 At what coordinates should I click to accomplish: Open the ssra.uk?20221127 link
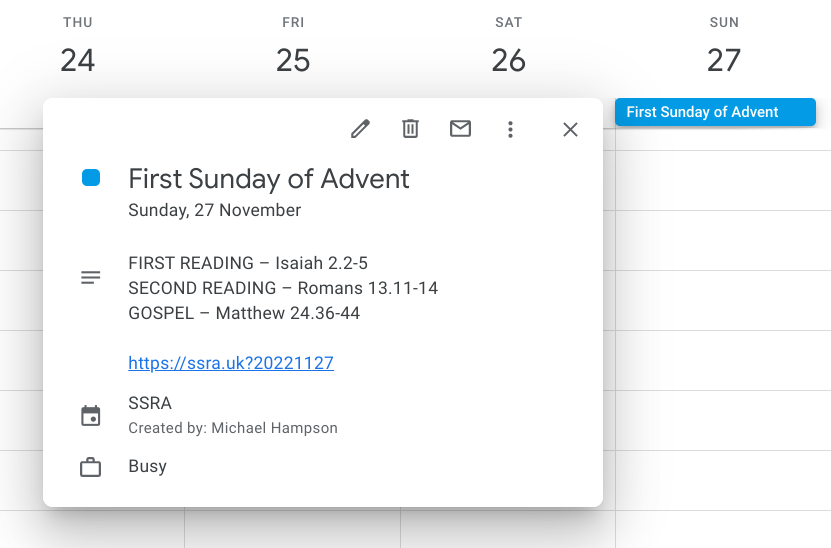click(231, 363)
